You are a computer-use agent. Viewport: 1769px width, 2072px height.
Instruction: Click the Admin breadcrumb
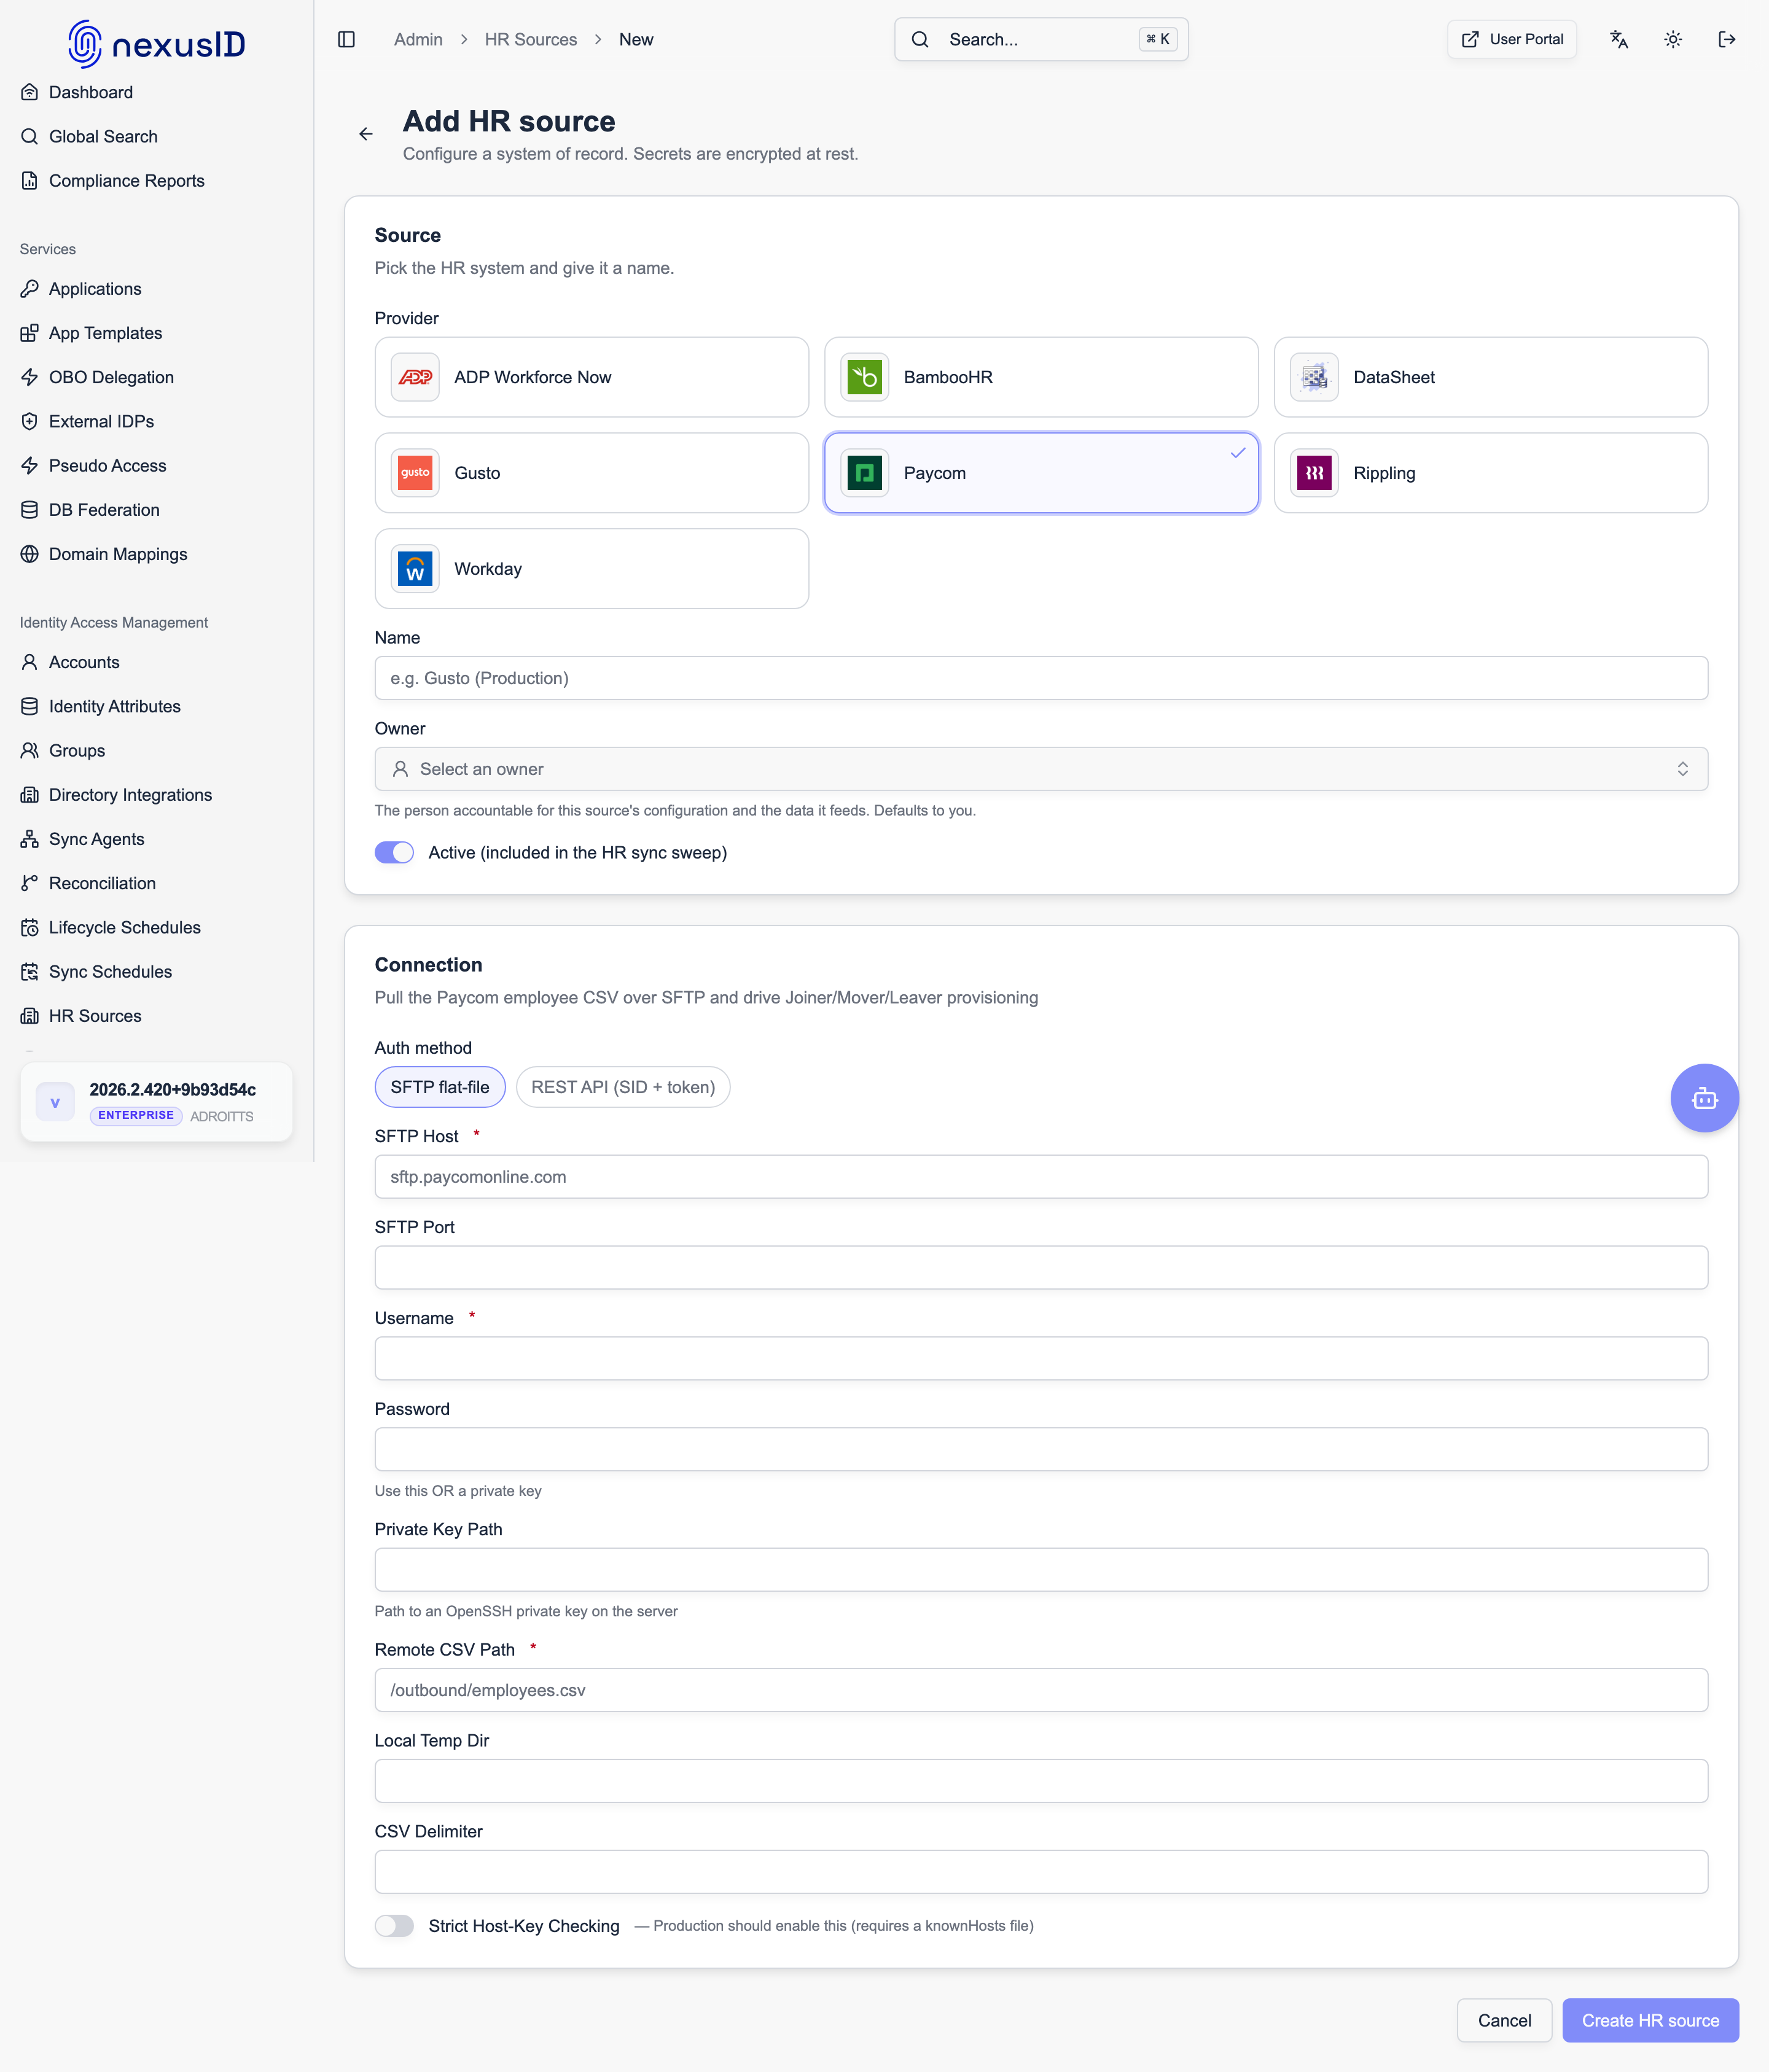(418, 40)
